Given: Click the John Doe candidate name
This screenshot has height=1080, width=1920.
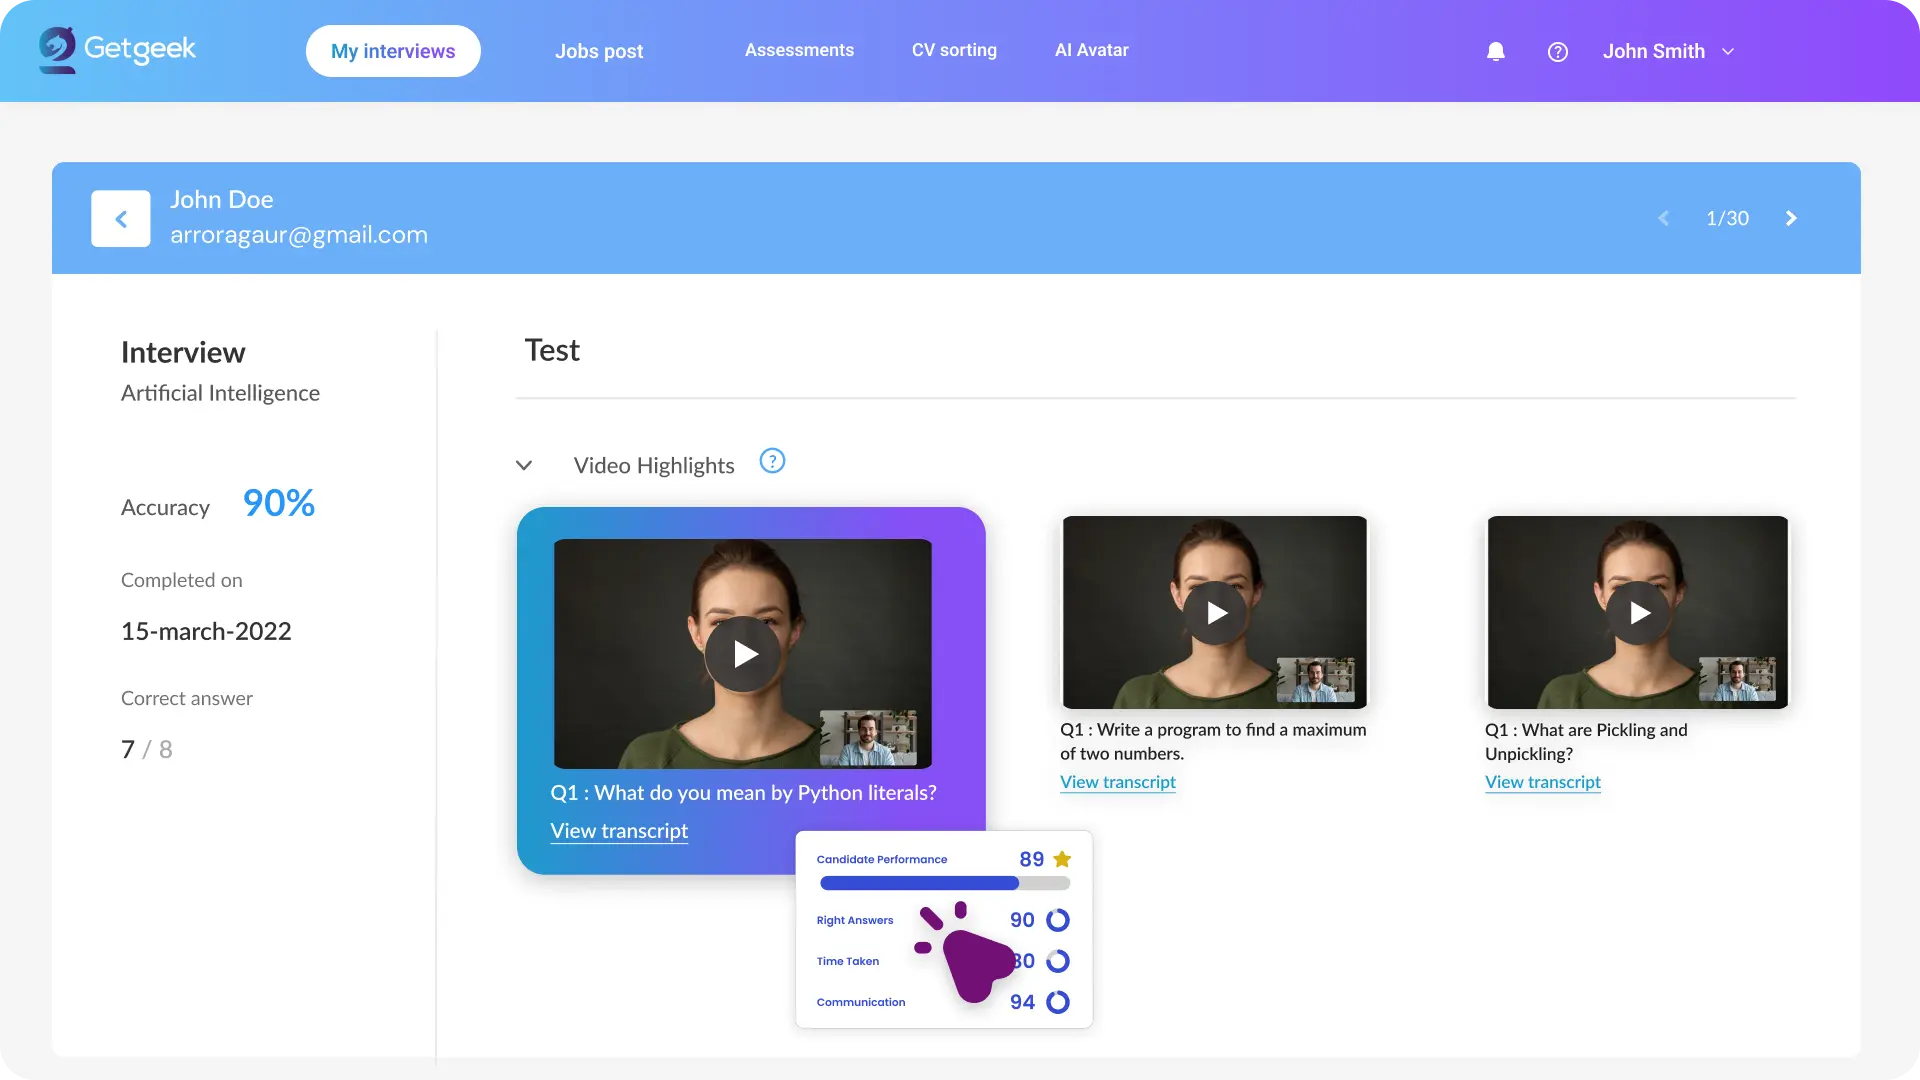Looking at the screenshot, I should coord(222,200).
